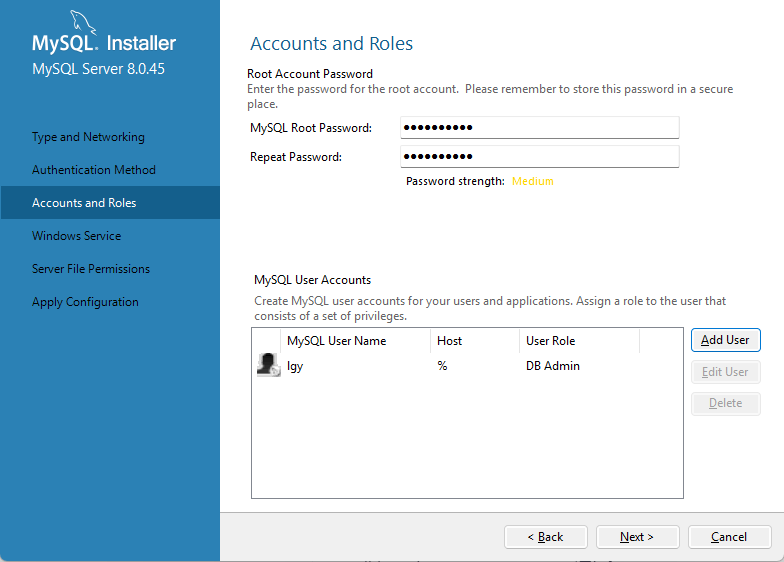Go to Type and Networking step
This screenshot has width=784, height=562.
[x=88, y=137]
